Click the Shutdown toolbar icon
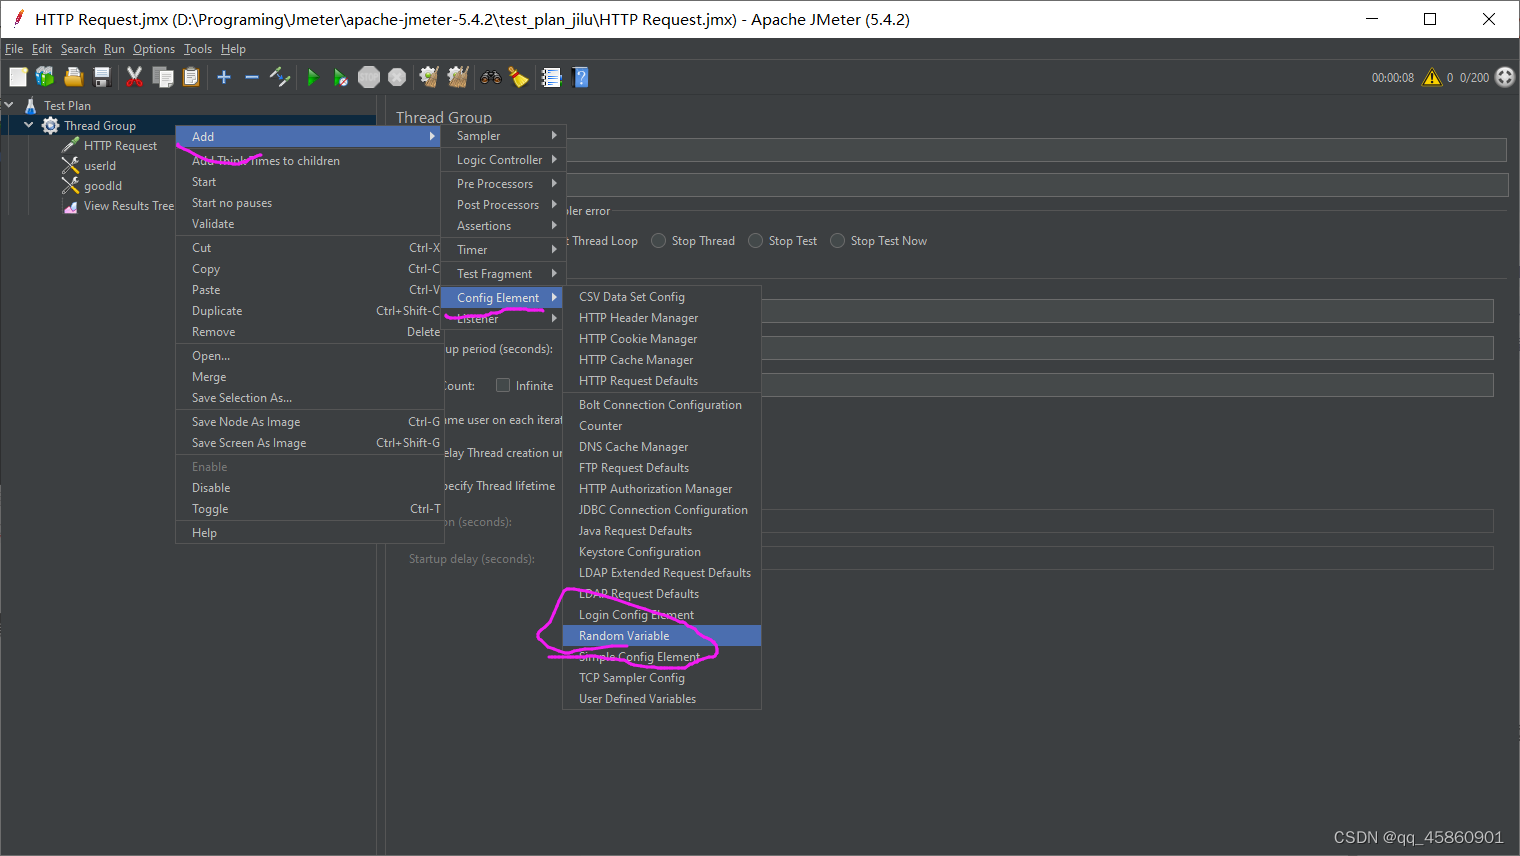Image resolution: width=1520 pixels, height=856 pixels. (397, 77)
